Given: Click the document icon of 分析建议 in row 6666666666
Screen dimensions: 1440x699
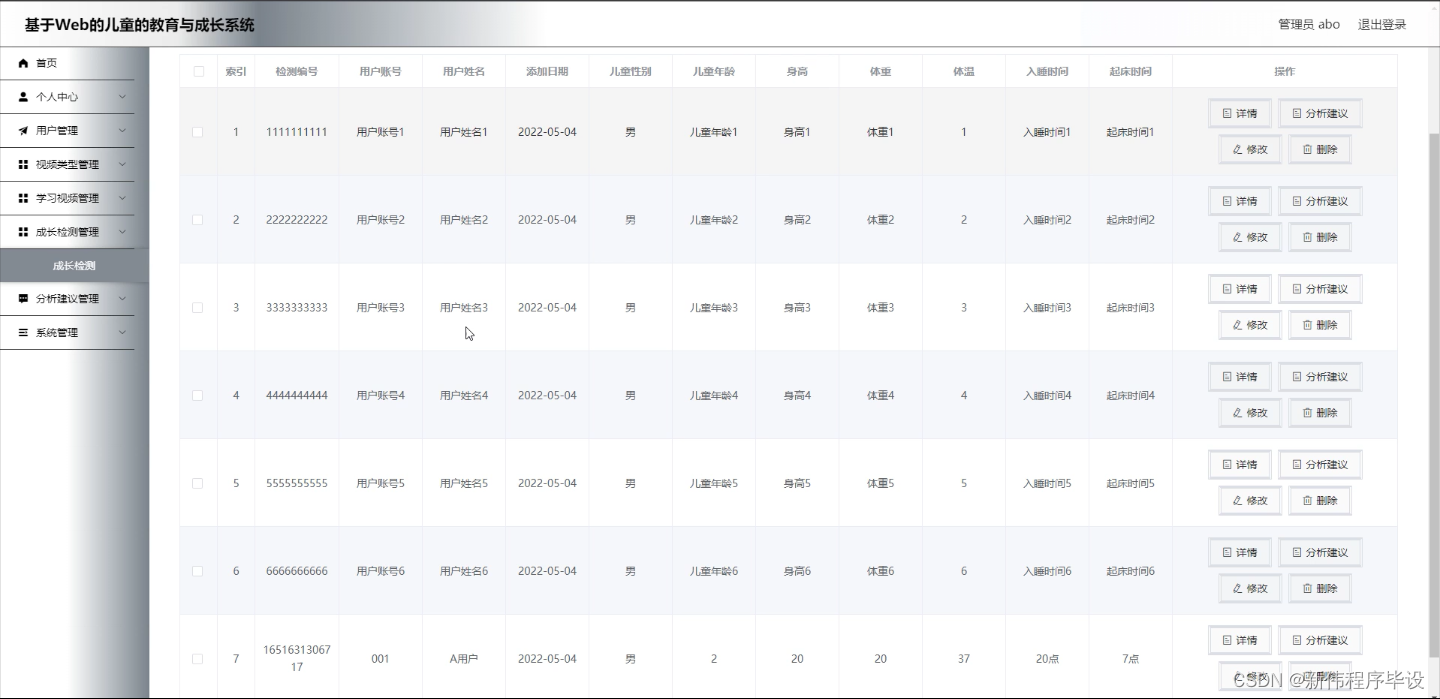Looking at the screenshot, I should (x=1297, y=553).
